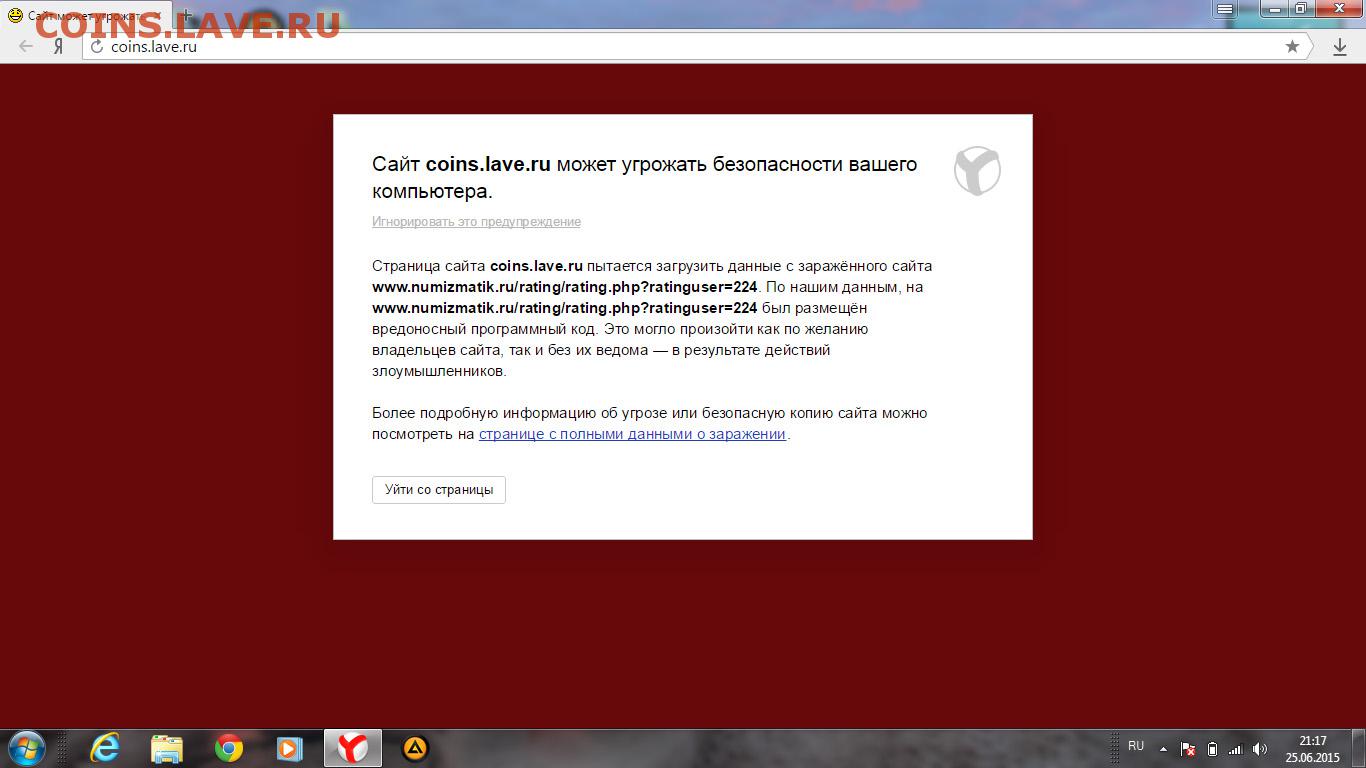Click the RU language indicator

coord(1136,746)
